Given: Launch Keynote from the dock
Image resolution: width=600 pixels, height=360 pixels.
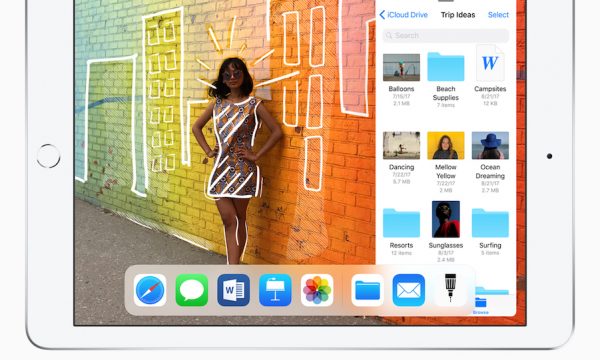Looking at the screenshot, I should point(275,290).
